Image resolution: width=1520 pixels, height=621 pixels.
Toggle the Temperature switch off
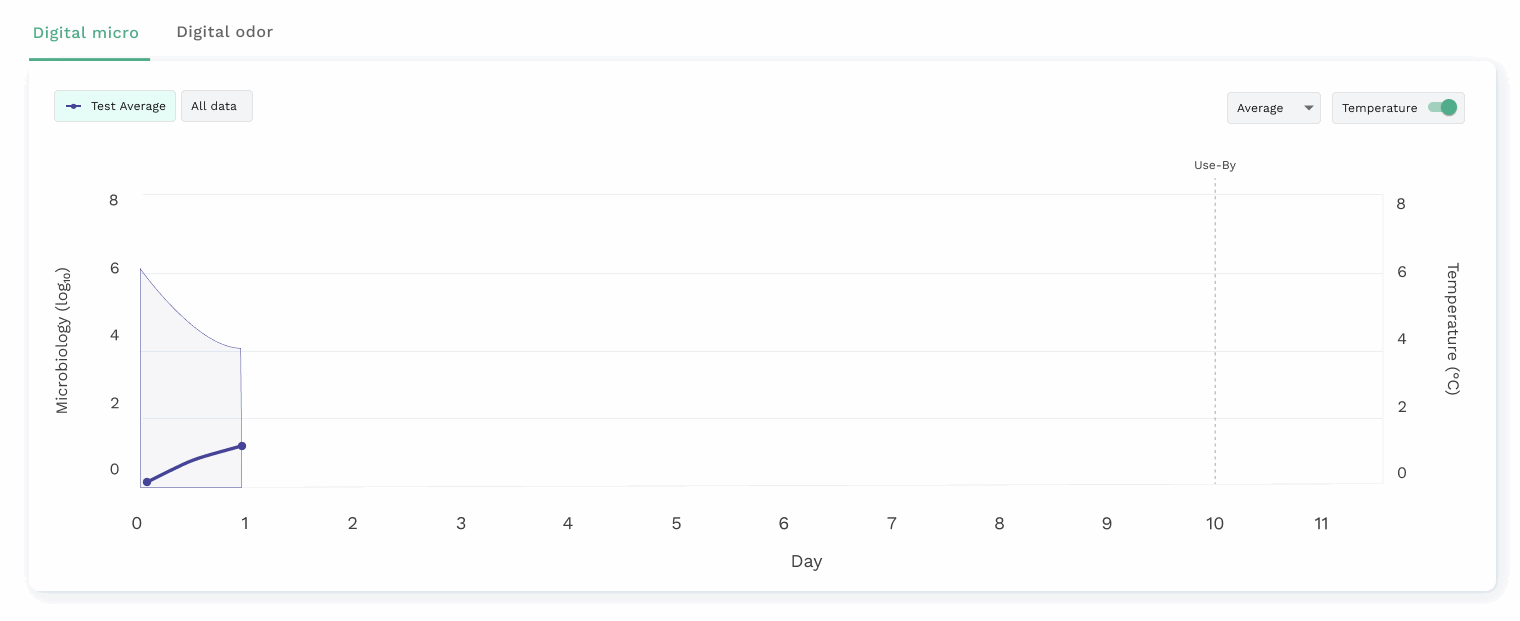(1442, 108)
